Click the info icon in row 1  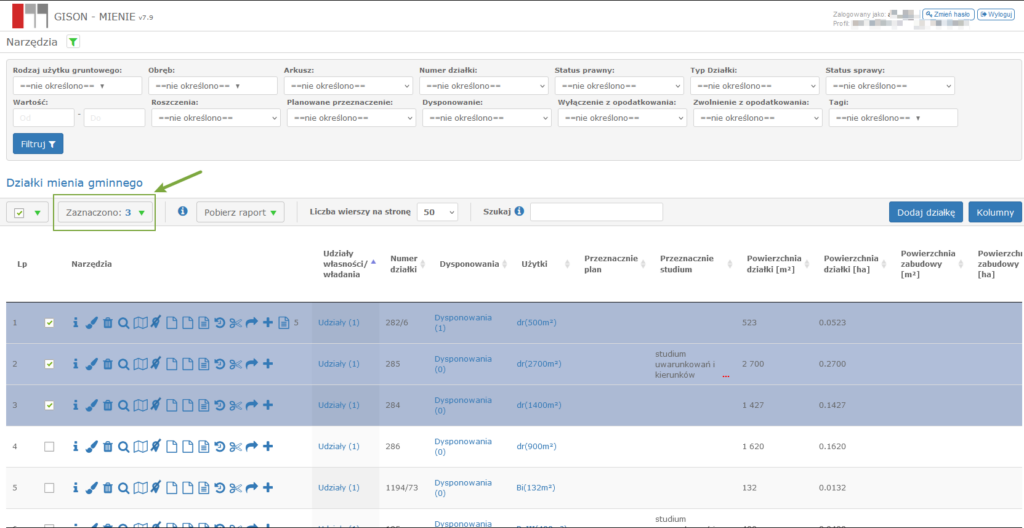[76, 323]
